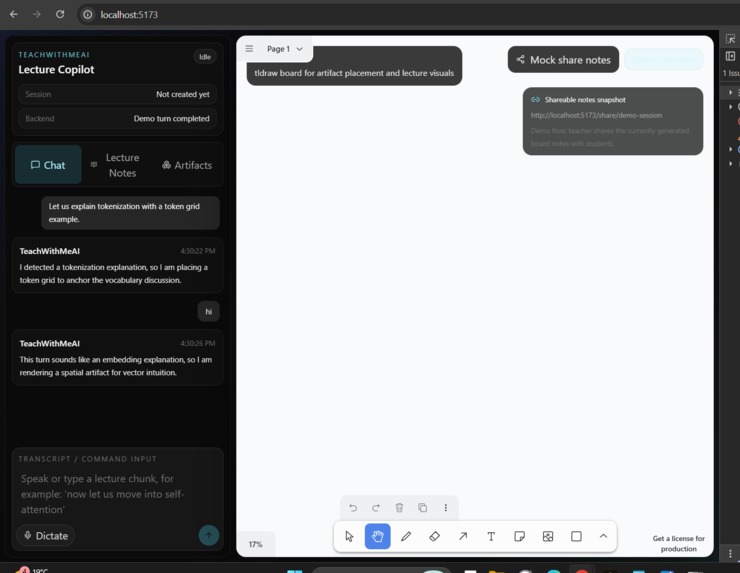Click the 17% zoom level
The height and width of the screenshot is (573, 740).
(x=255, y=544)
